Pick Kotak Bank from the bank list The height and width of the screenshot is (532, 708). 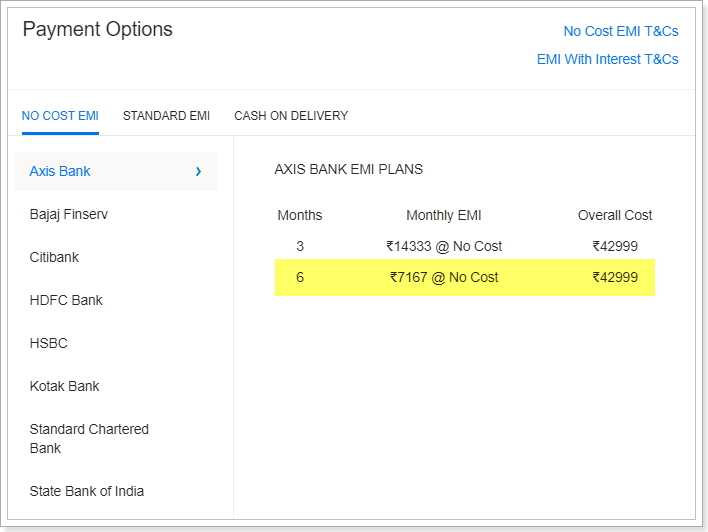64,386
